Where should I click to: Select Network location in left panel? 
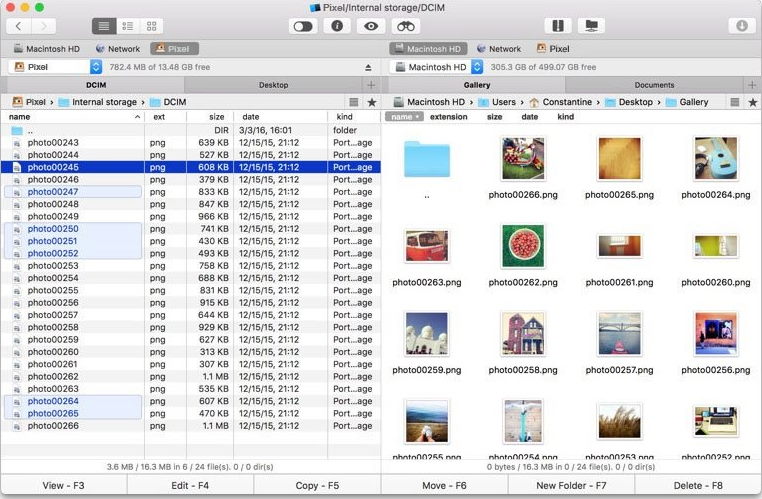118,49
